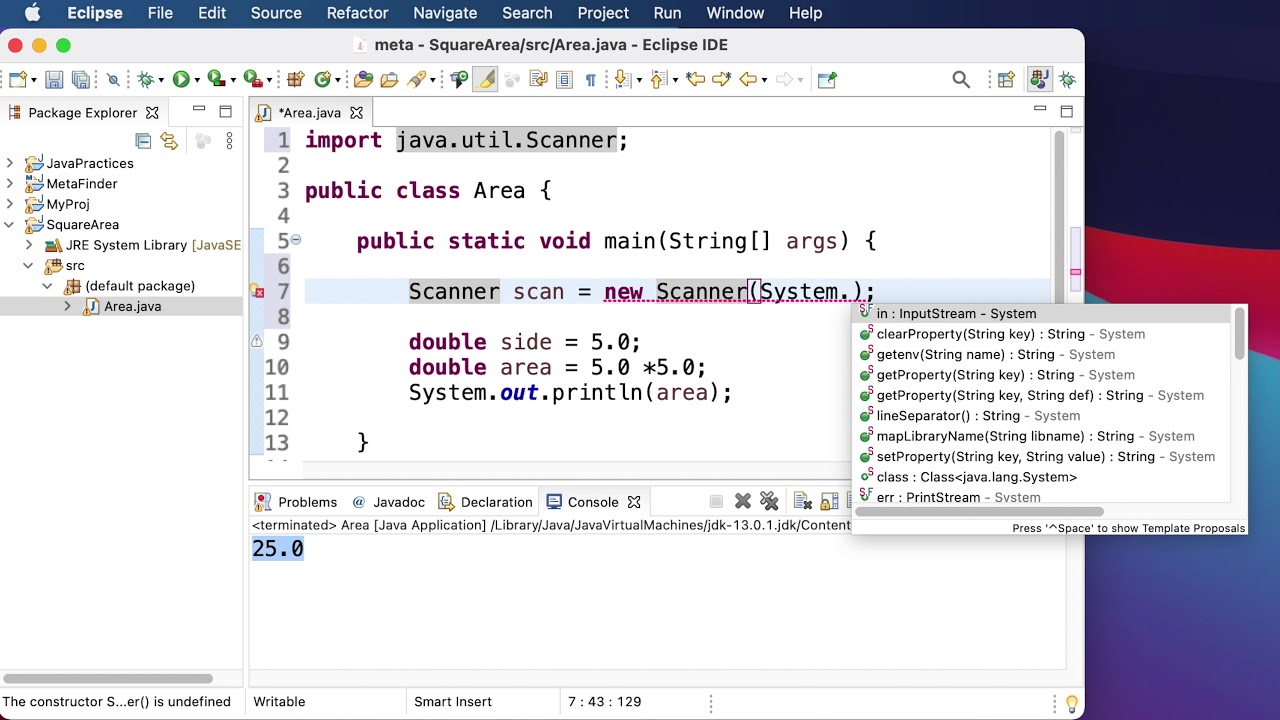The image size is (1280, 720).
Task: Collapse the SquareArea project
Action: tap(10, 224)
